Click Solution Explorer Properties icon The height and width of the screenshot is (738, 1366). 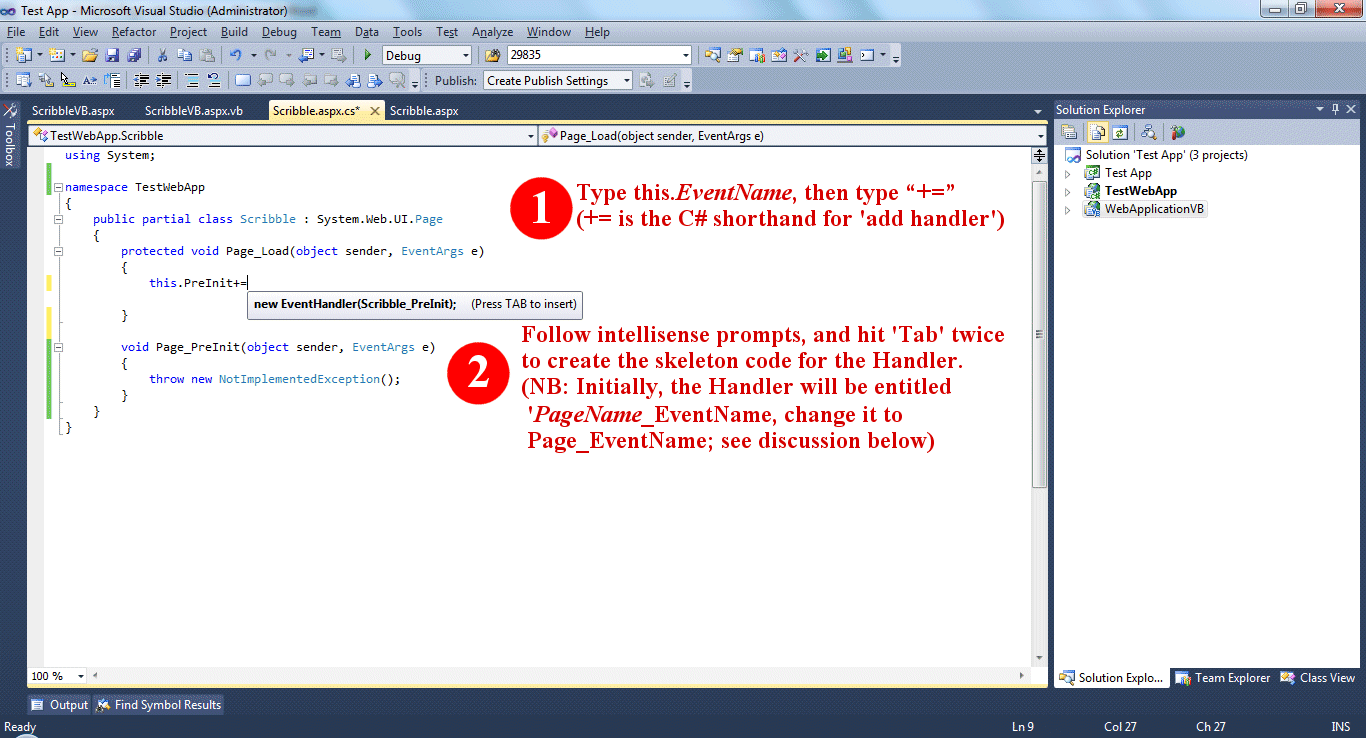(x=1069, y=131)
